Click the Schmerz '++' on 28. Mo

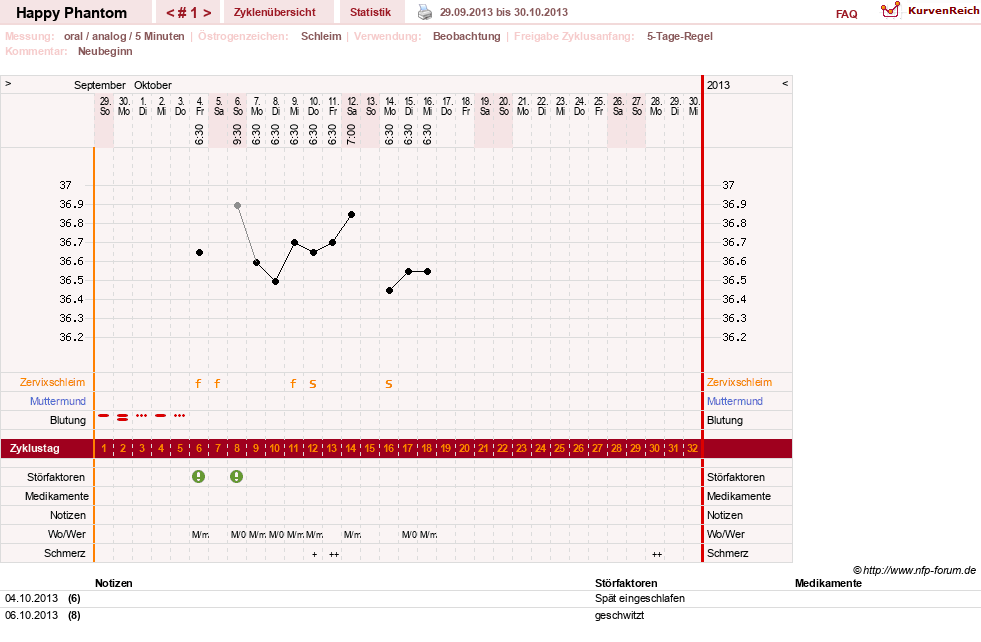(656, 554)
